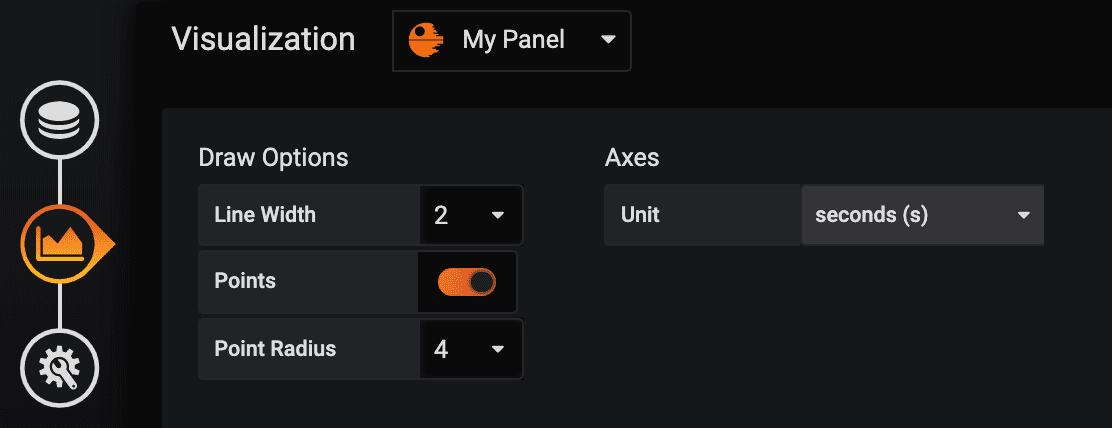
Task: Click the Death Star panel icon
Action: [427, 41]
